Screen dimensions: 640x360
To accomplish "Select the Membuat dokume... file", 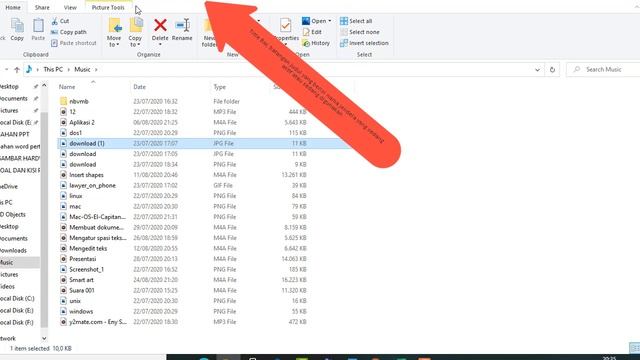I will coord(96,228).
